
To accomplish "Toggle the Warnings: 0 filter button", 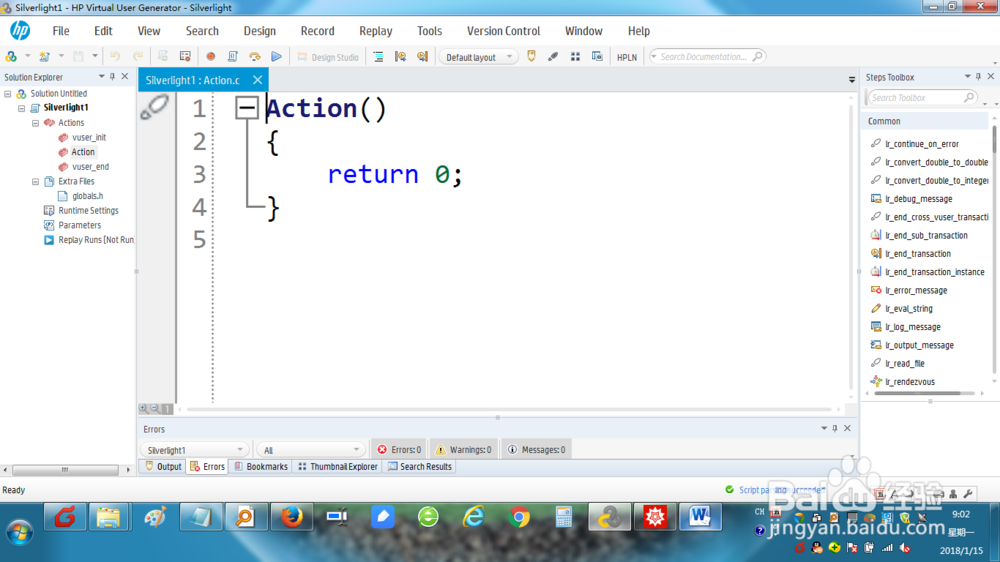I will (x=464, y=450).
